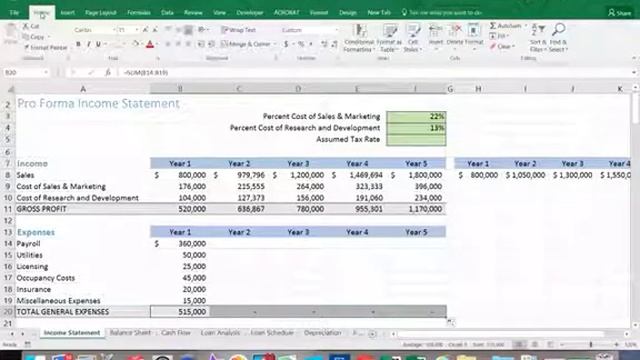640x360 pixels.
Task: Open Sort & Filter menu
Action: point(537,38)
